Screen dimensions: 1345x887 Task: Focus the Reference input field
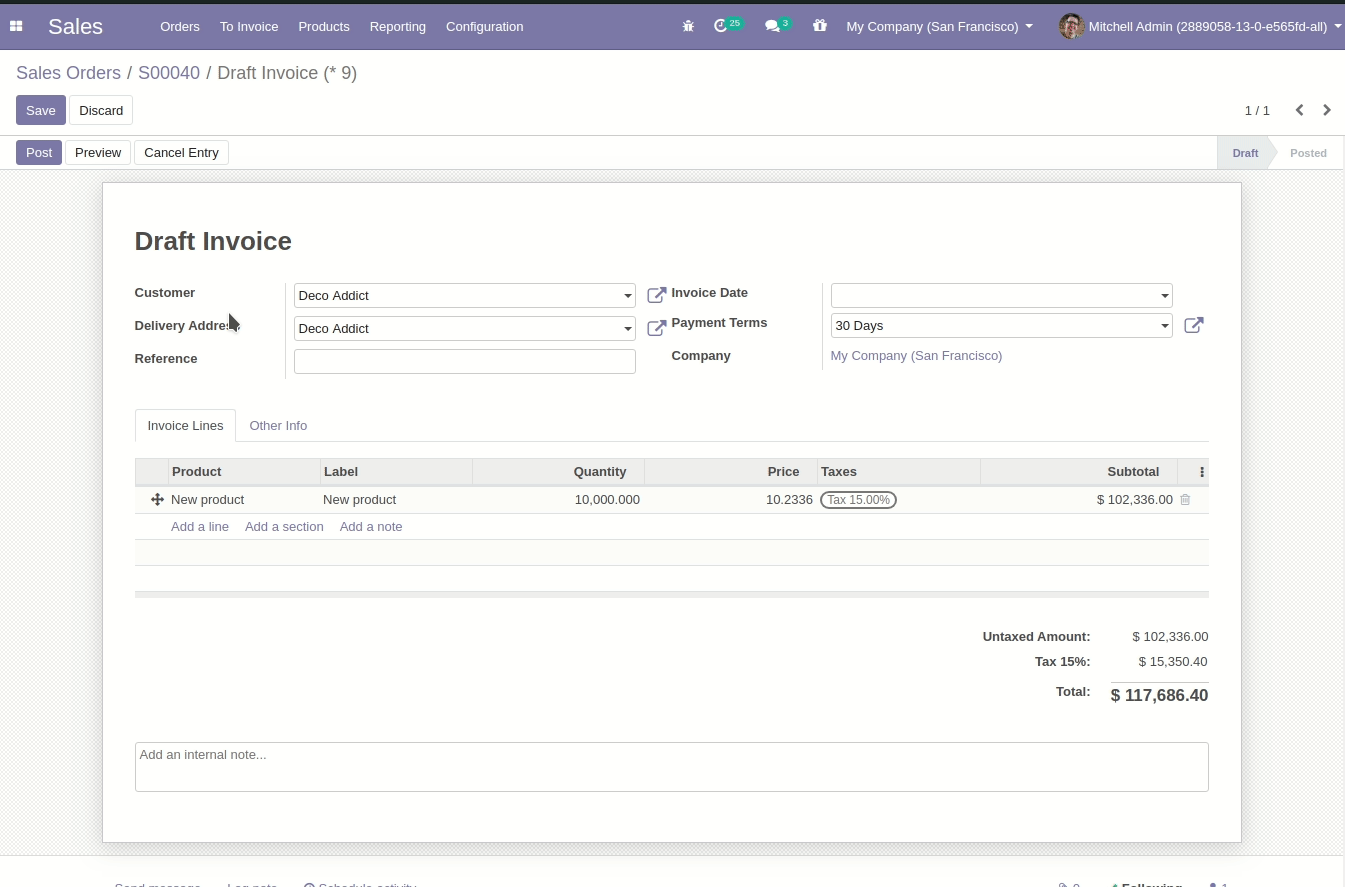coord(465,361)
